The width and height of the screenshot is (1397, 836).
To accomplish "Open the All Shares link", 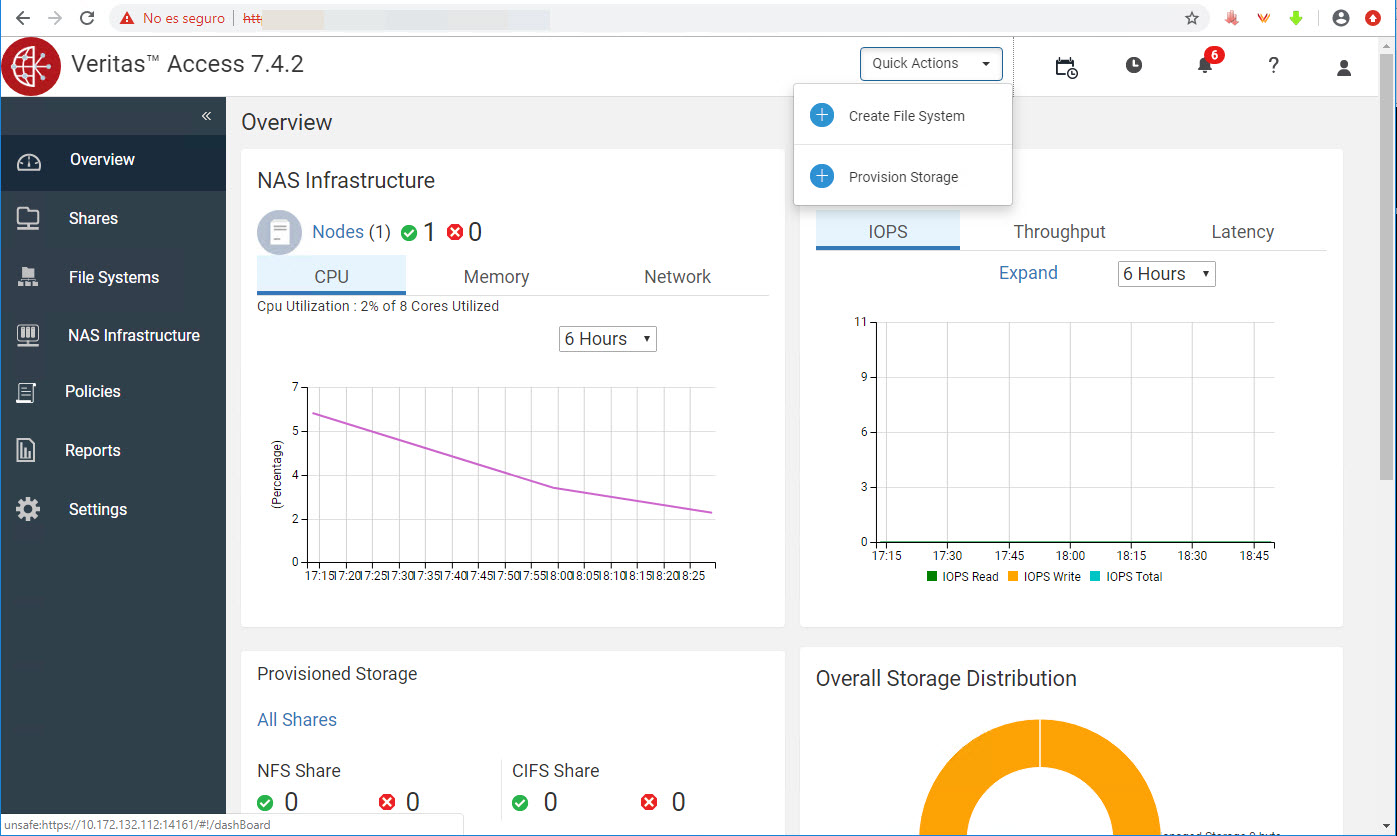I will tap(297, 720).
